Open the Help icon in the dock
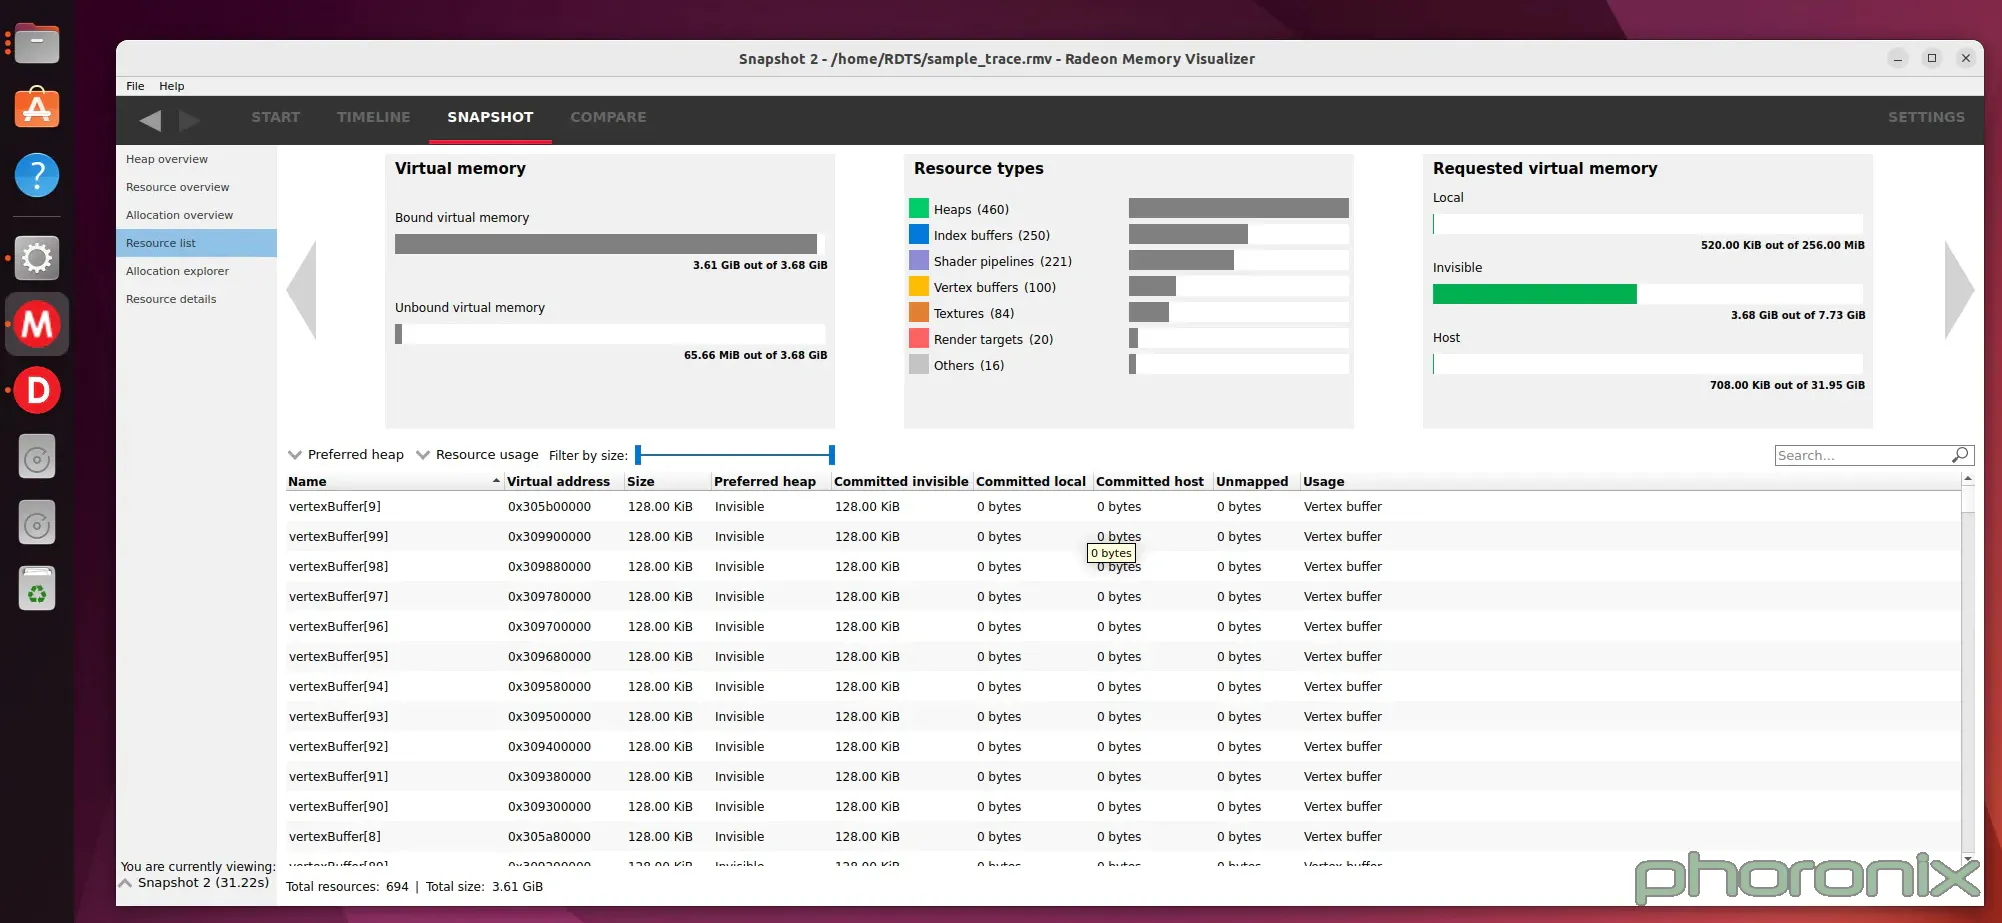2002x923 pixels. pos(37,175)
